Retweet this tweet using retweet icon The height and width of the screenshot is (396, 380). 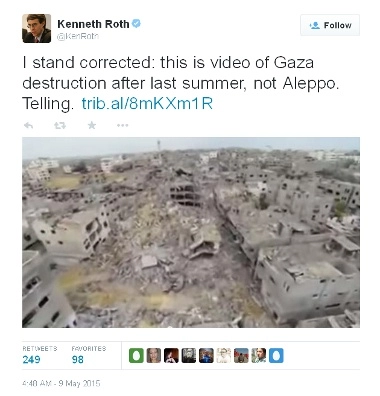tap(60, 126)
